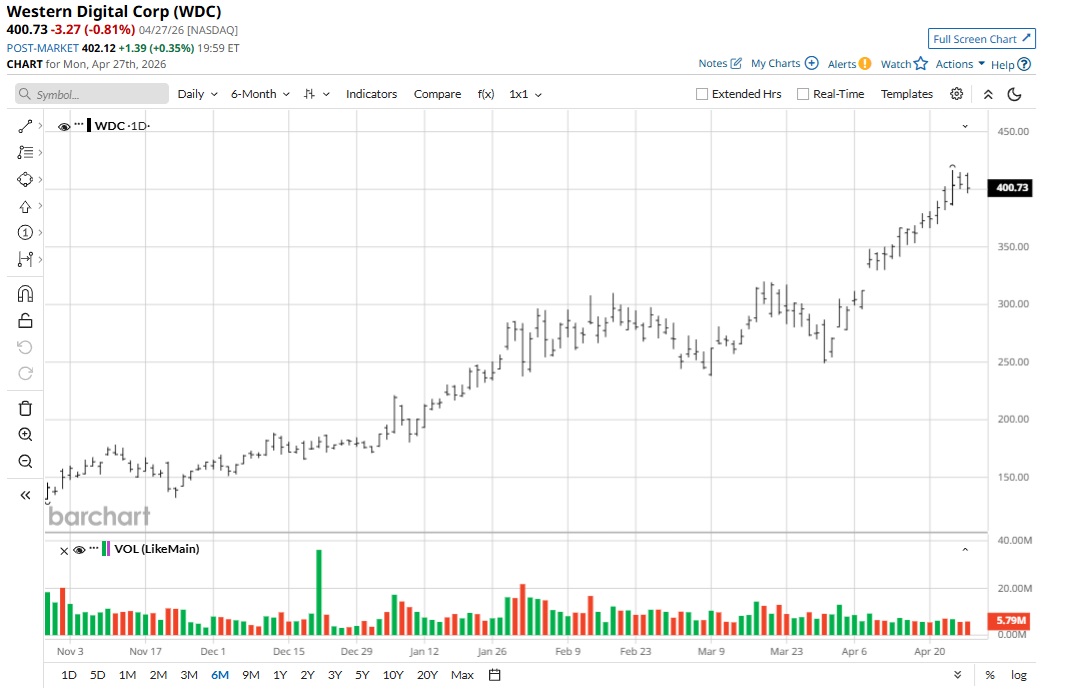The height and width of the screenshot is (694, 1066).
Task: Switch to percent scale
Action: pyautogui.click(x=990, y=675)
